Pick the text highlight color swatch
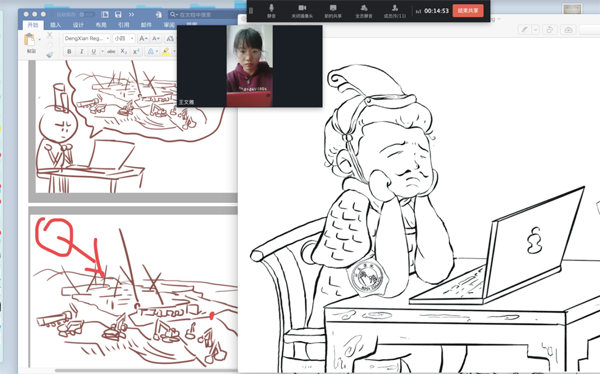This screenshot has width=600, height=374. [166, 51]
